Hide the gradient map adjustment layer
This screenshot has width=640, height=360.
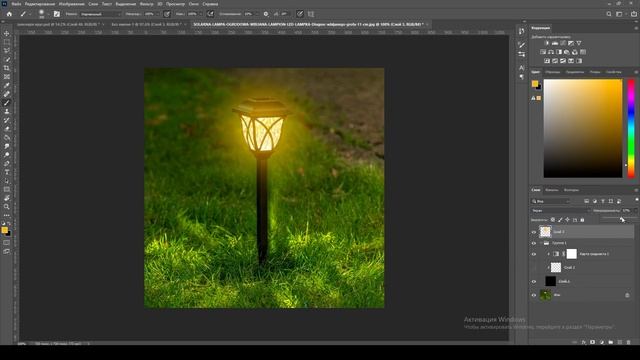[x=533, y=254]
